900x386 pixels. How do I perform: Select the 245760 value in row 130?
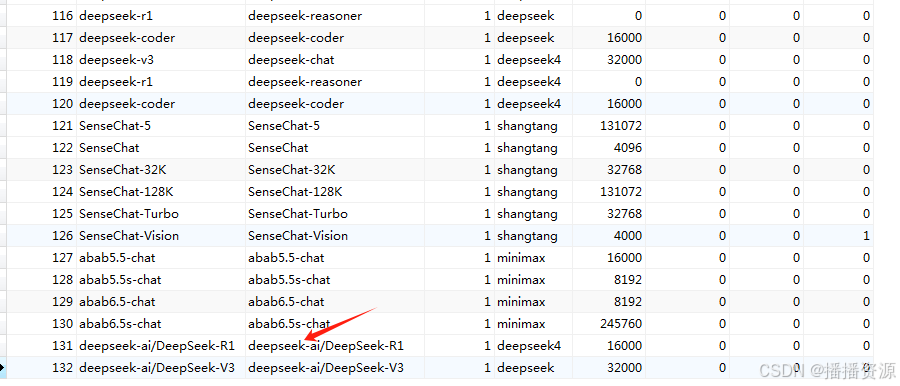621,323
